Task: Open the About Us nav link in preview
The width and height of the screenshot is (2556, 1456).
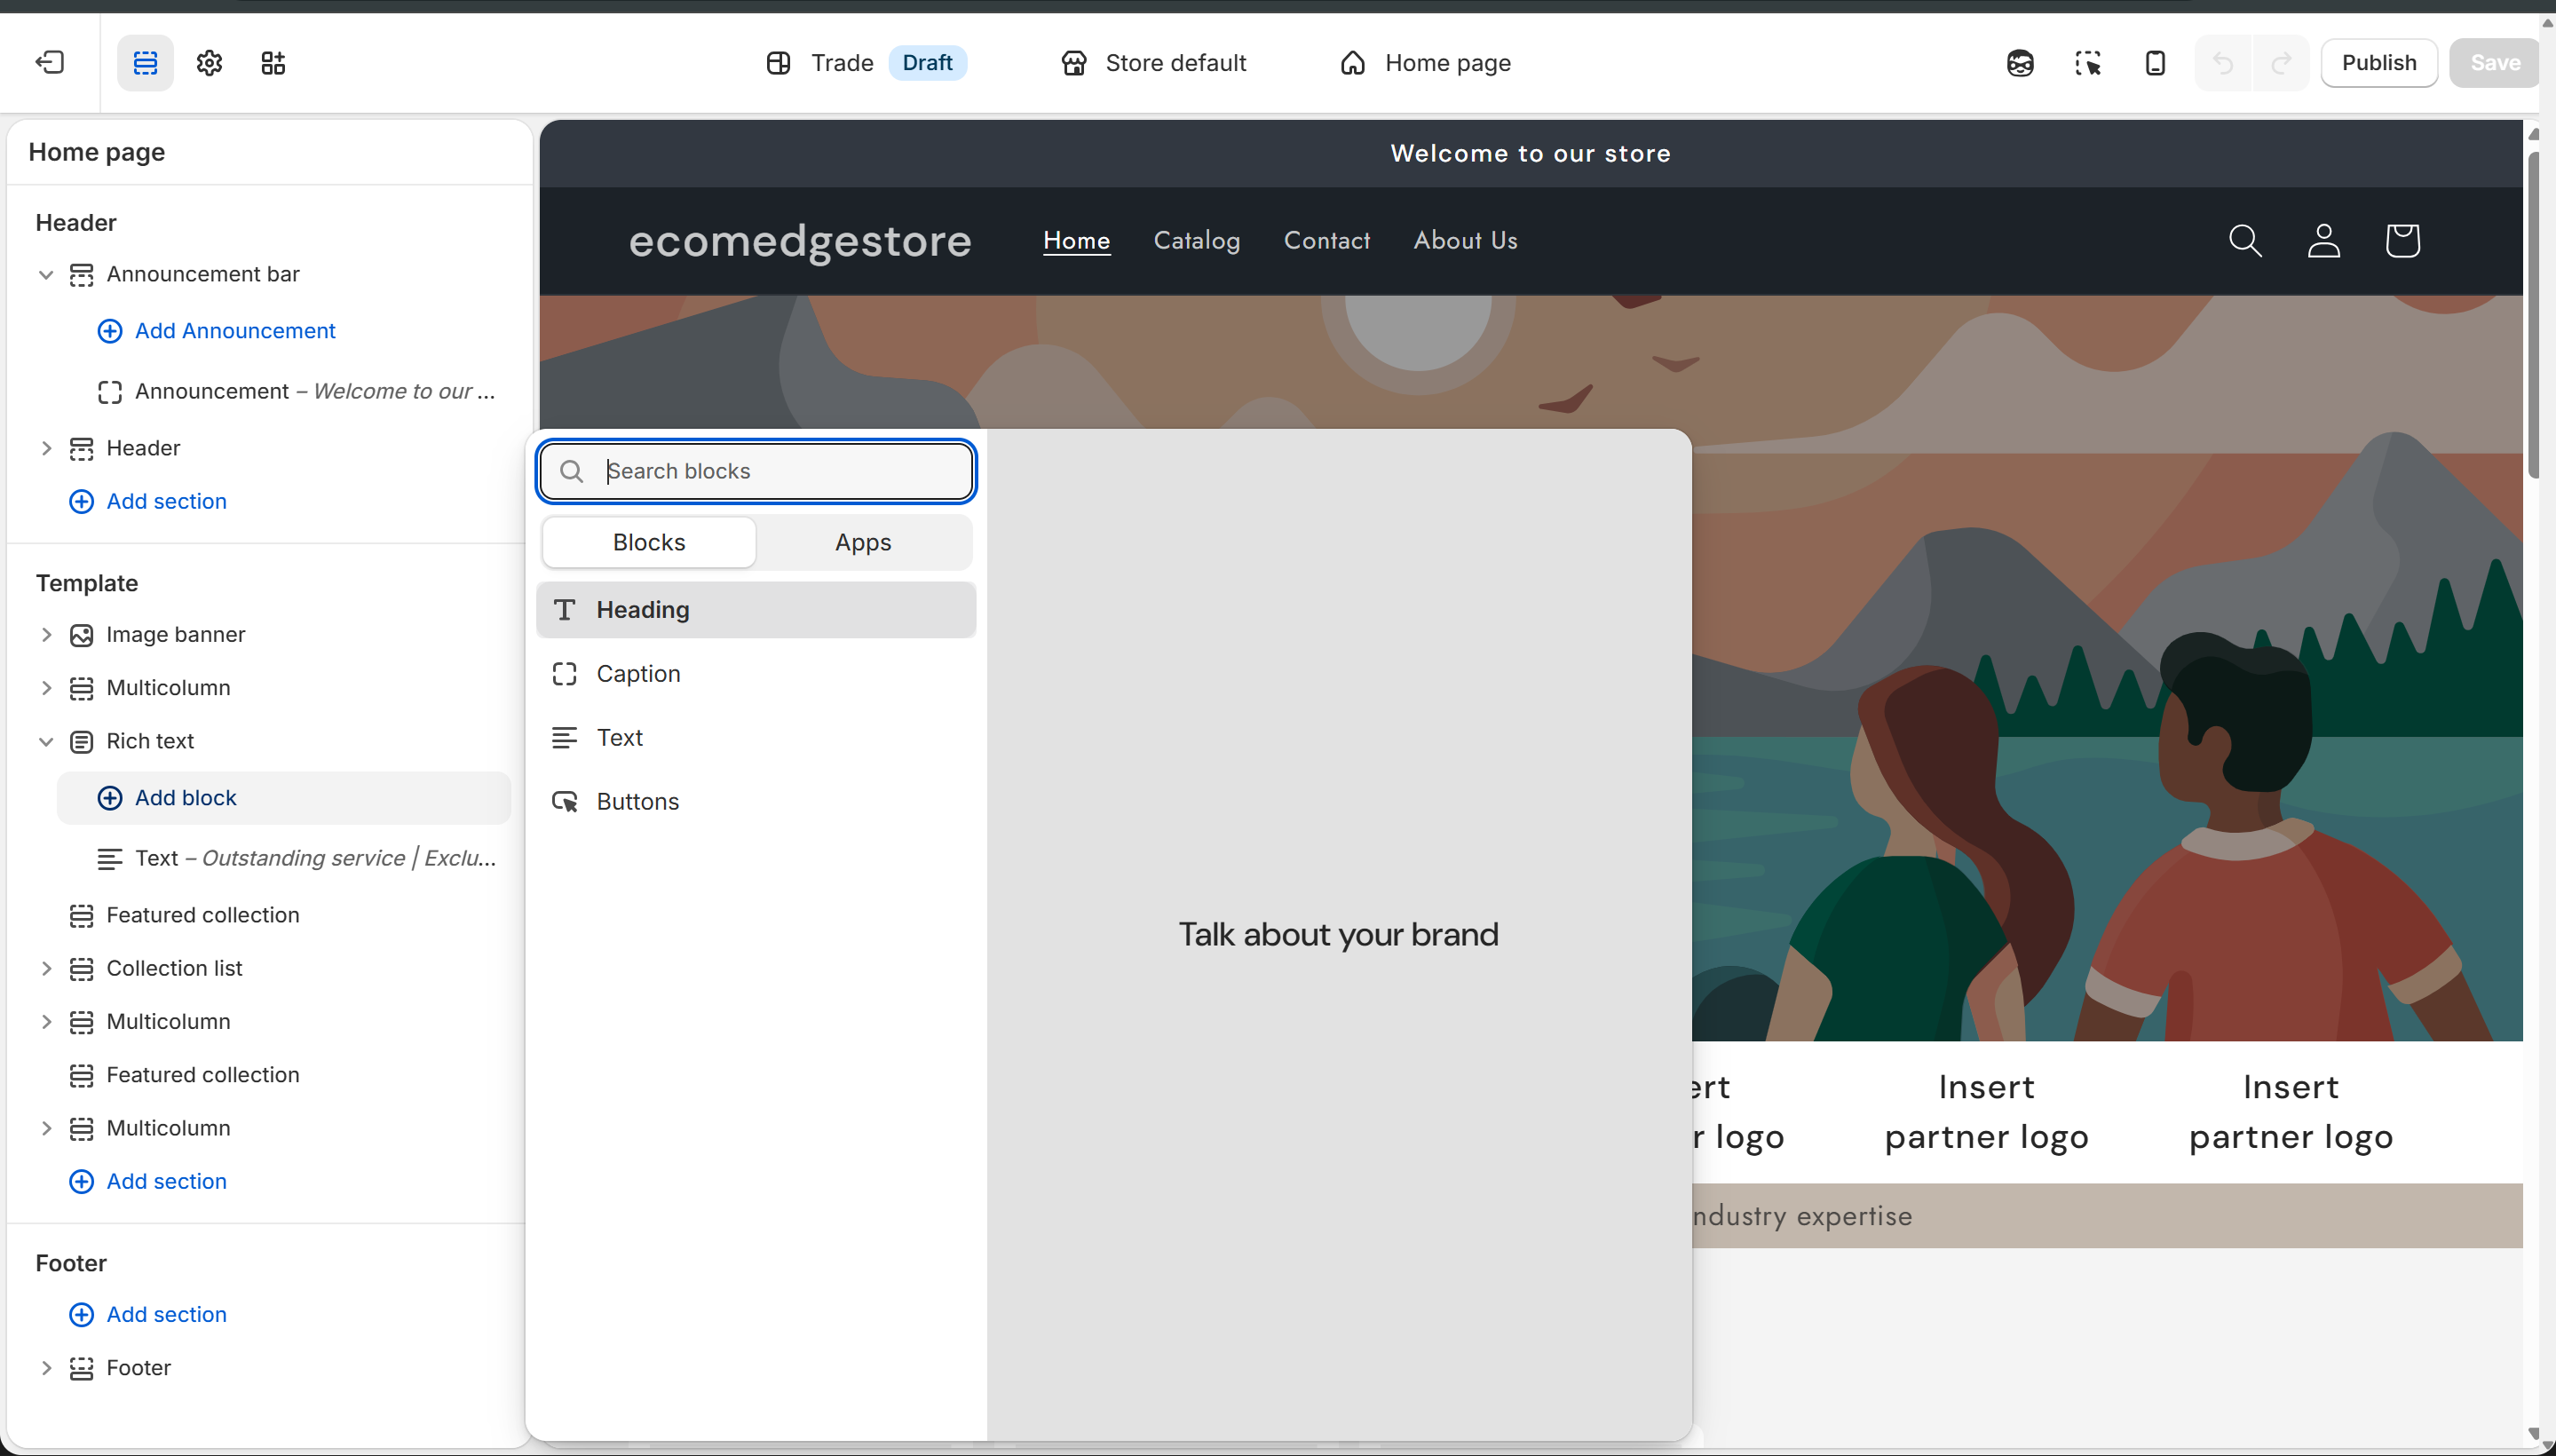Action: pos(1464,240)
